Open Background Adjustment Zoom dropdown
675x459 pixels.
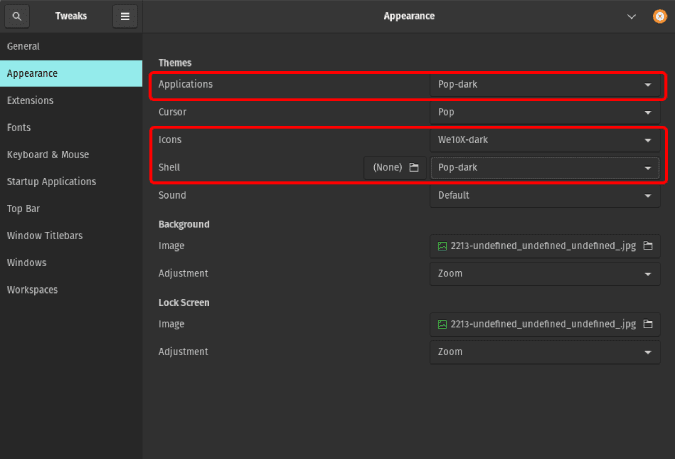coord(545,274)
